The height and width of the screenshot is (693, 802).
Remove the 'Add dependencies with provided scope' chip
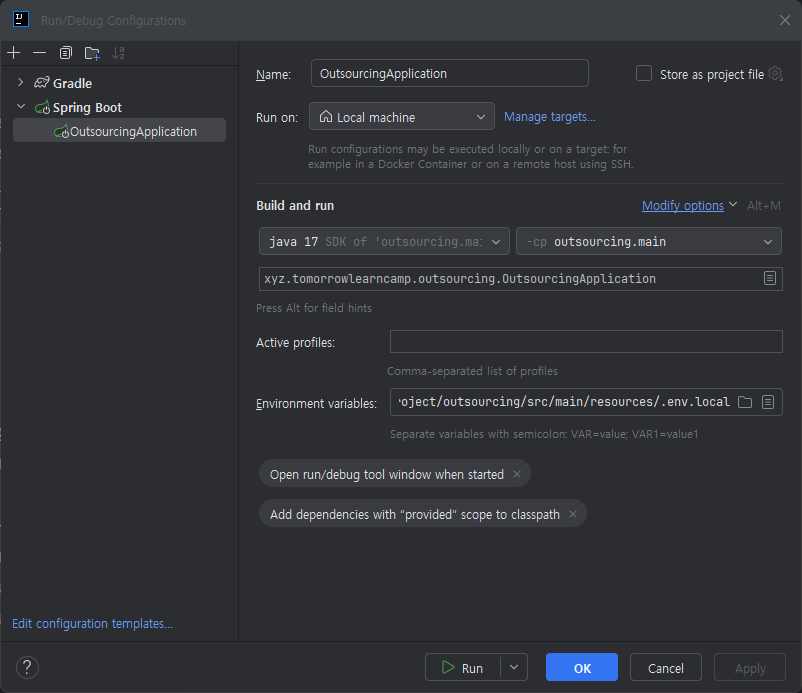573,514
